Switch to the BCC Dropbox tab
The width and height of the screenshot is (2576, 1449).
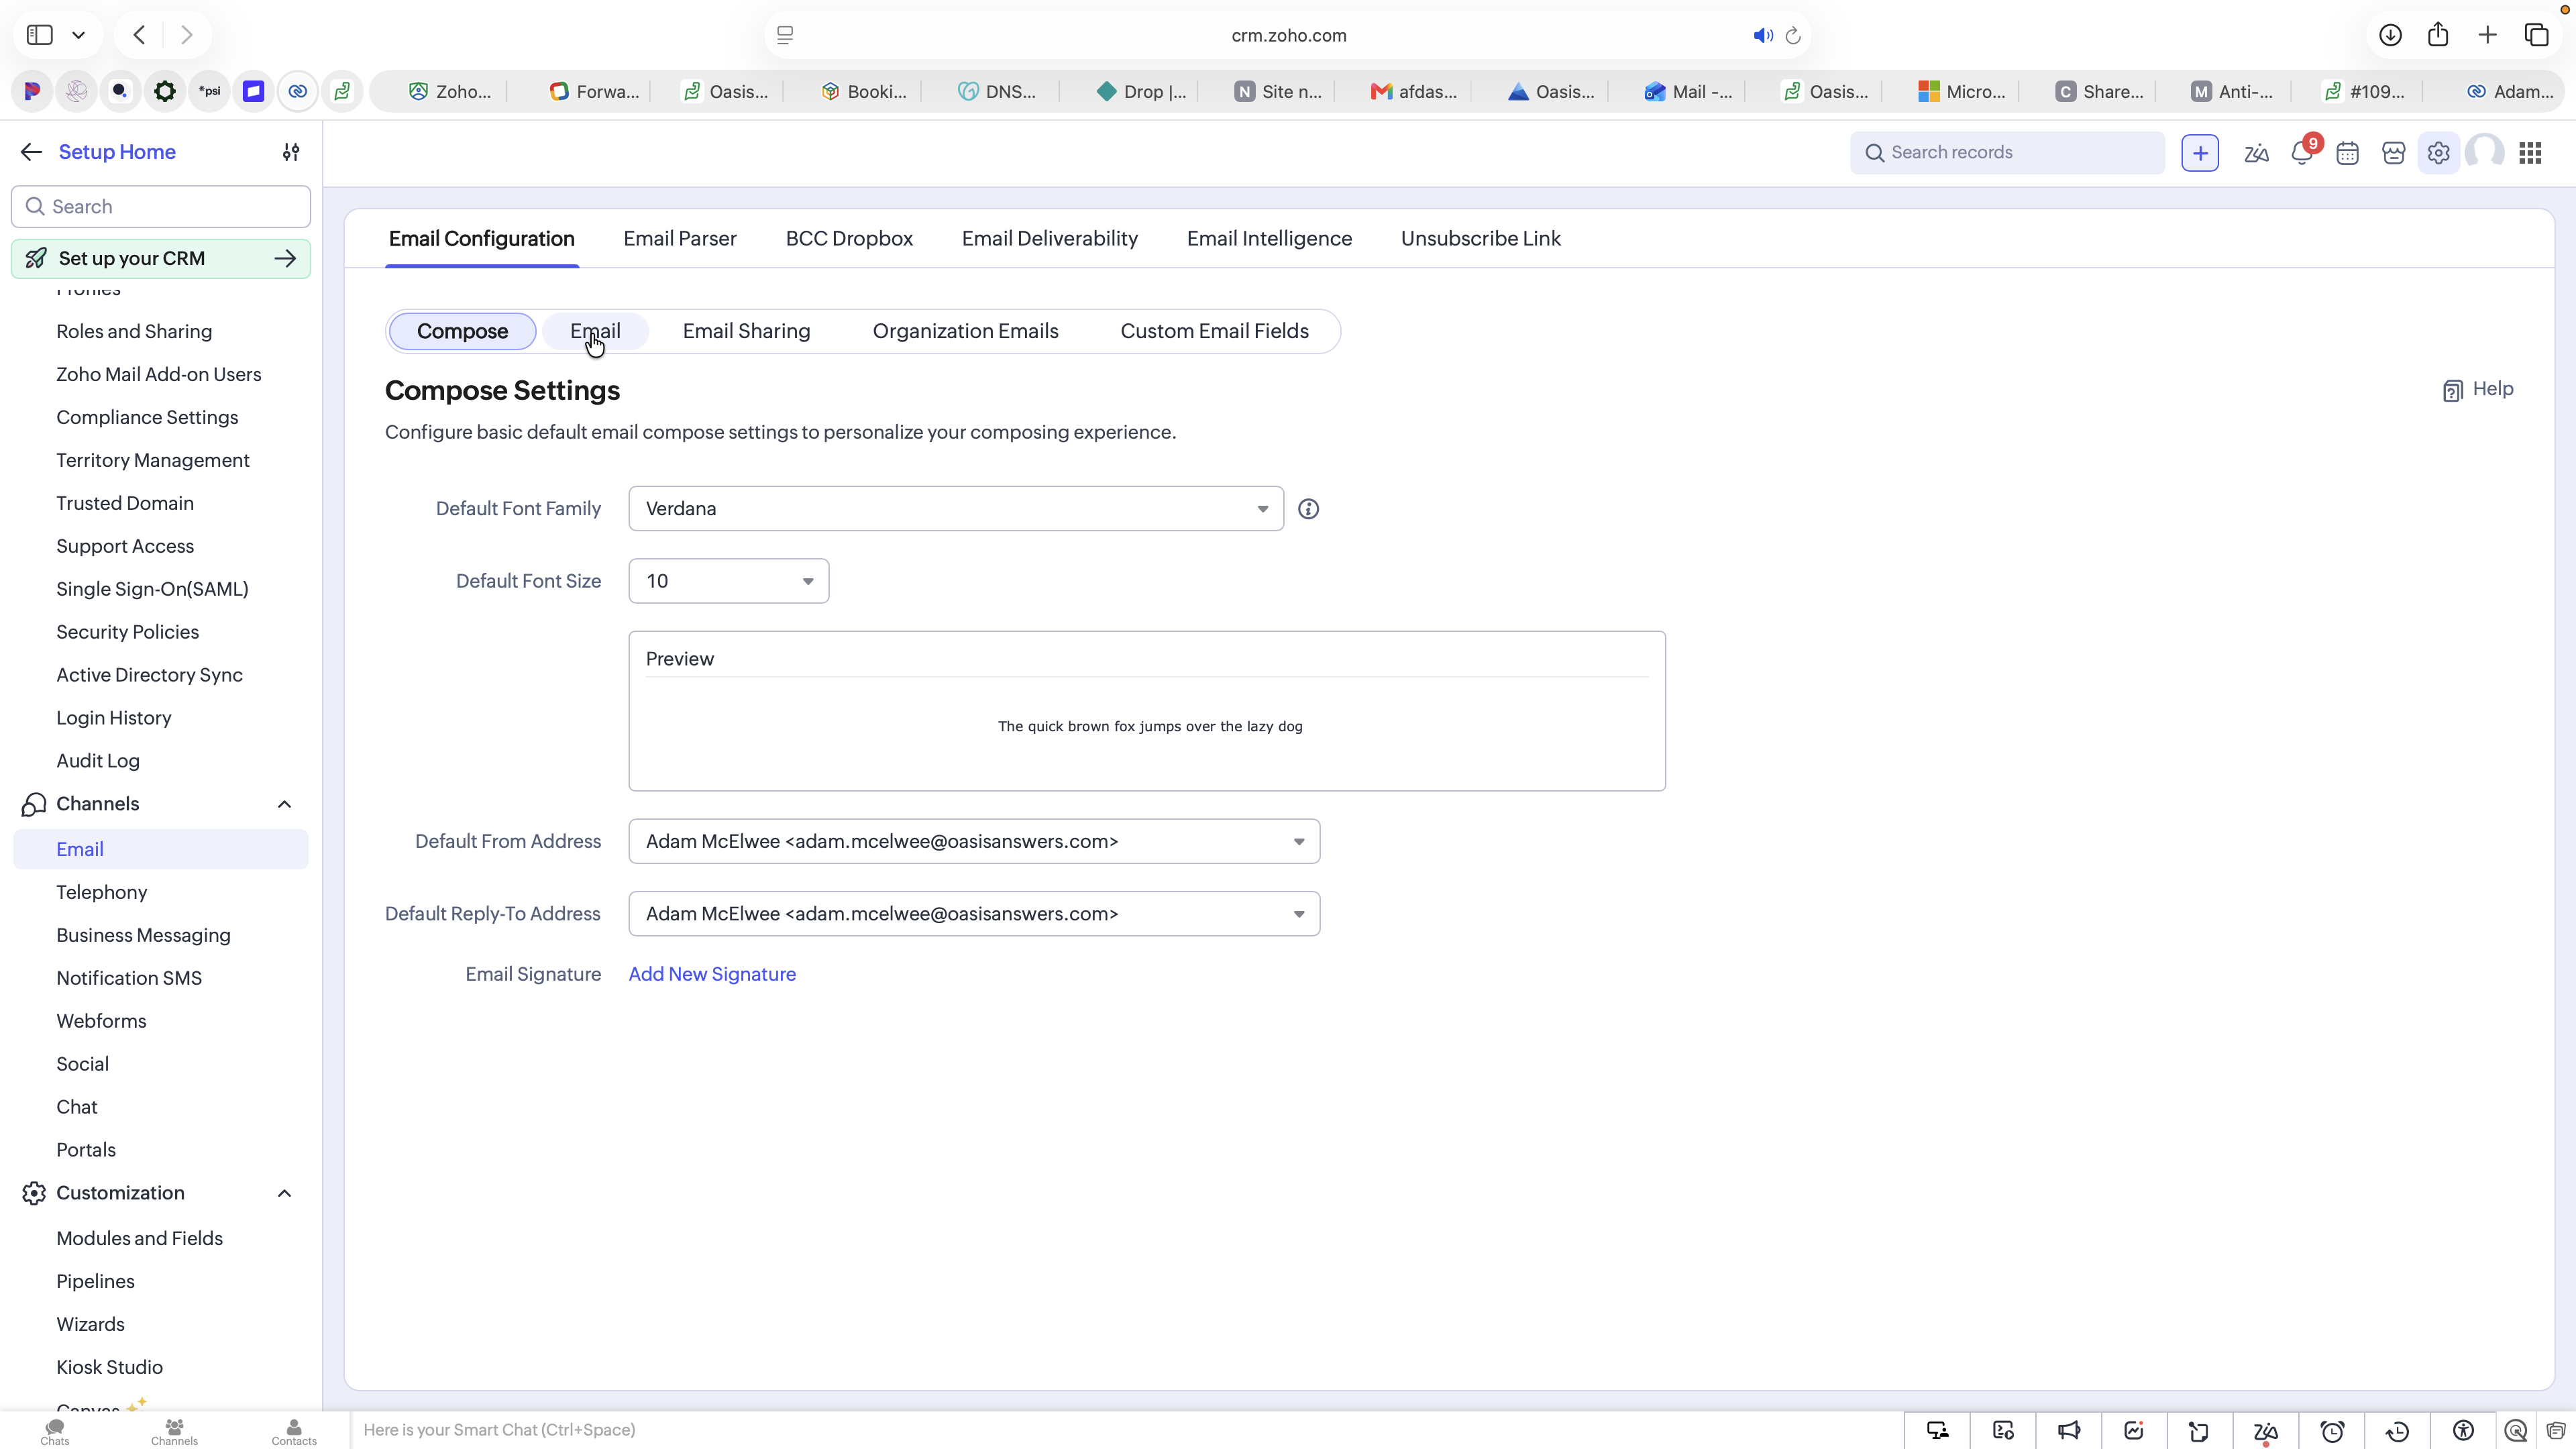[x=849, y=238]
